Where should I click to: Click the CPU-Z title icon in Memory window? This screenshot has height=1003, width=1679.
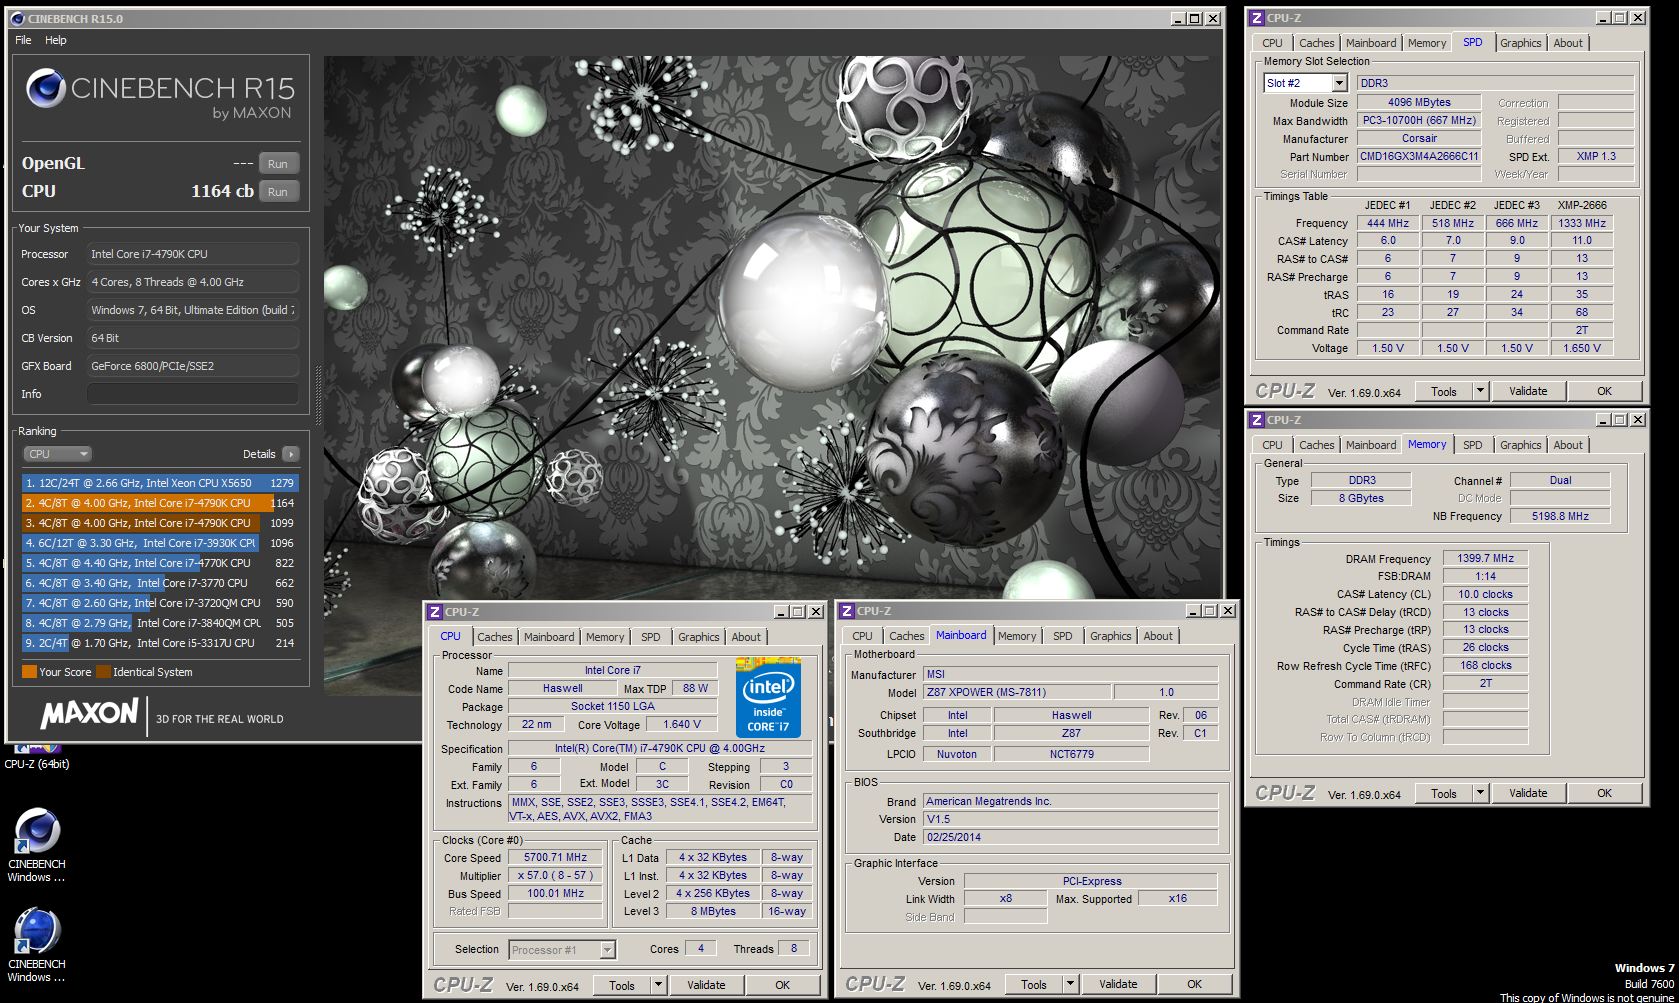[1257, 420]
